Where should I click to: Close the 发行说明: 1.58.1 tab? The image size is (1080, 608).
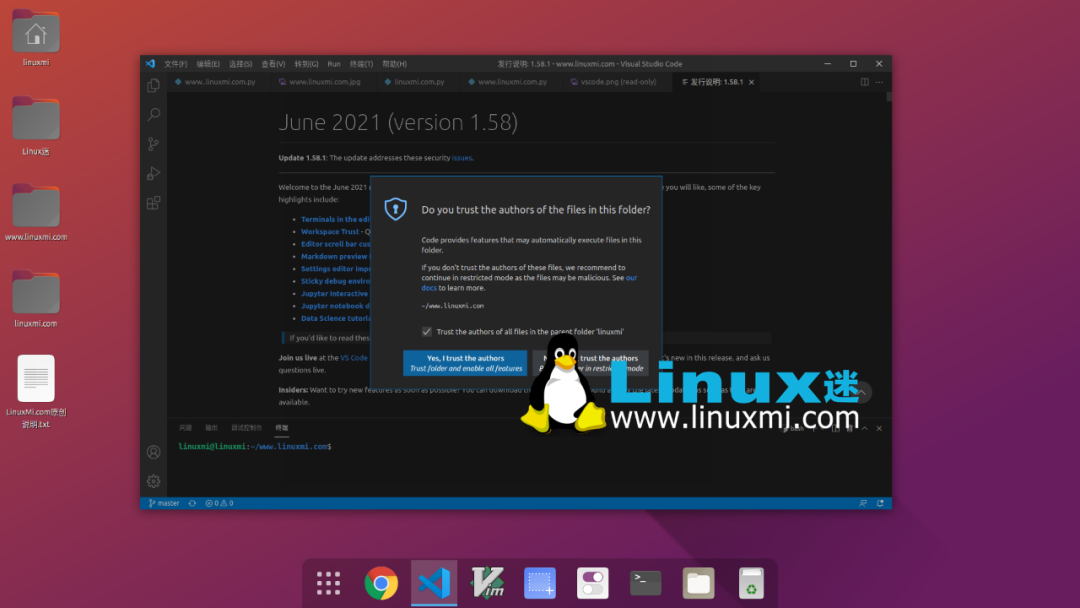[x=751, y=82]
